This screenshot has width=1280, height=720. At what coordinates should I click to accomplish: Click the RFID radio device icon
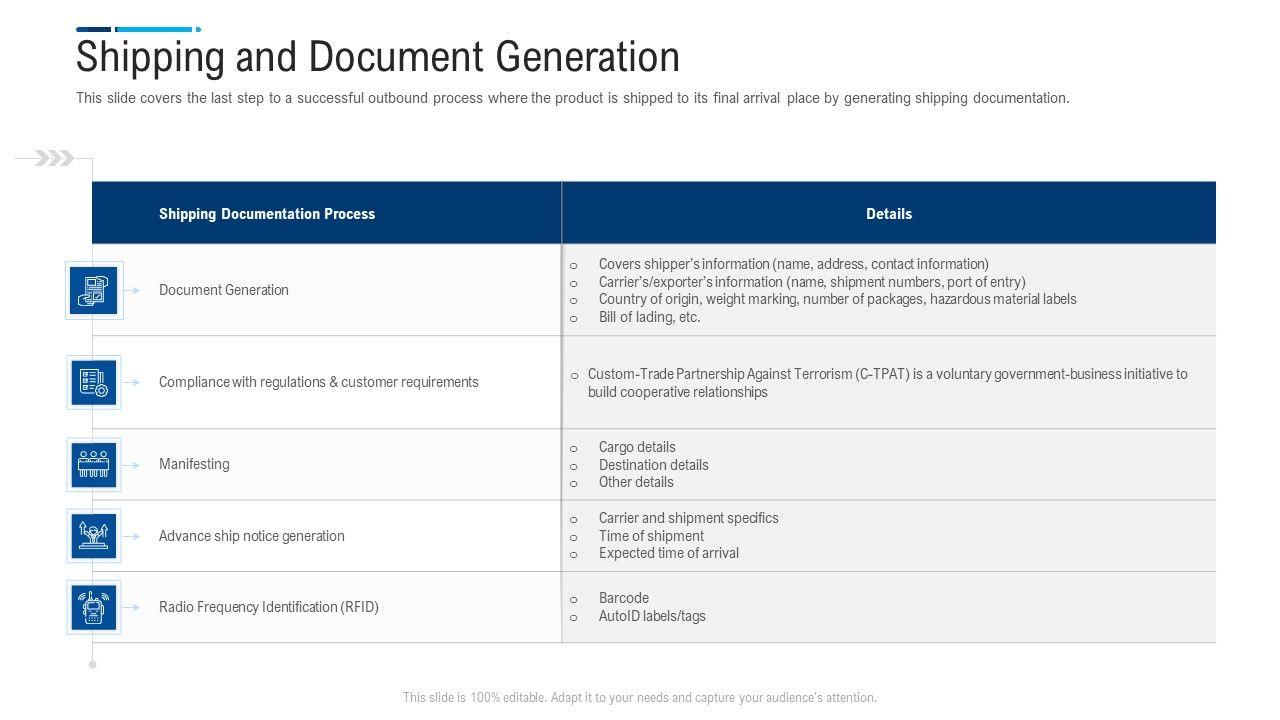point(94,607)
